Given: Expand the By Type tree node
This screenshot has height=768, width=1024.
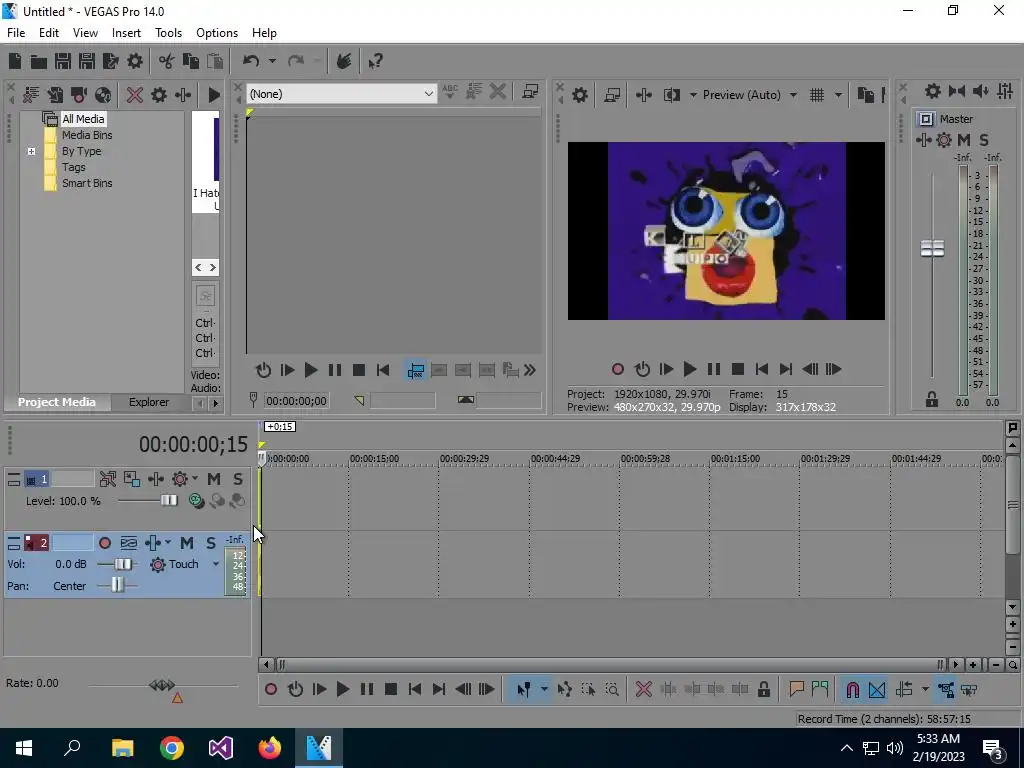Looking at the screenshot, I should (x=31, y=152).
